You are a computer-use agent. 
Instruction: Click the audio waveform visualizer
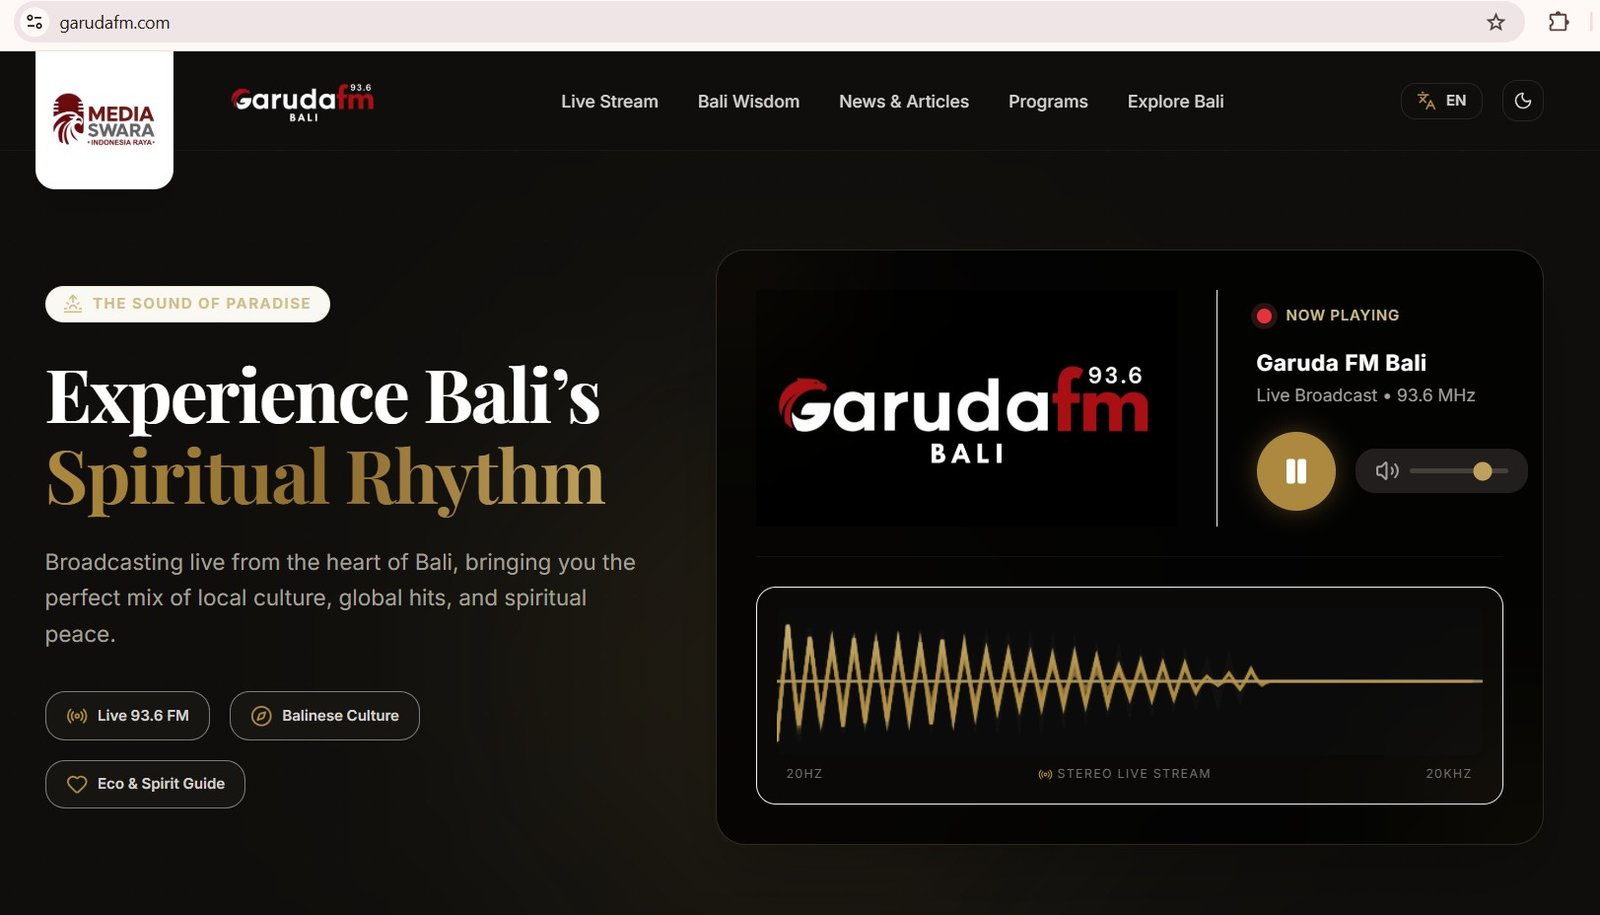(1129, 681)
